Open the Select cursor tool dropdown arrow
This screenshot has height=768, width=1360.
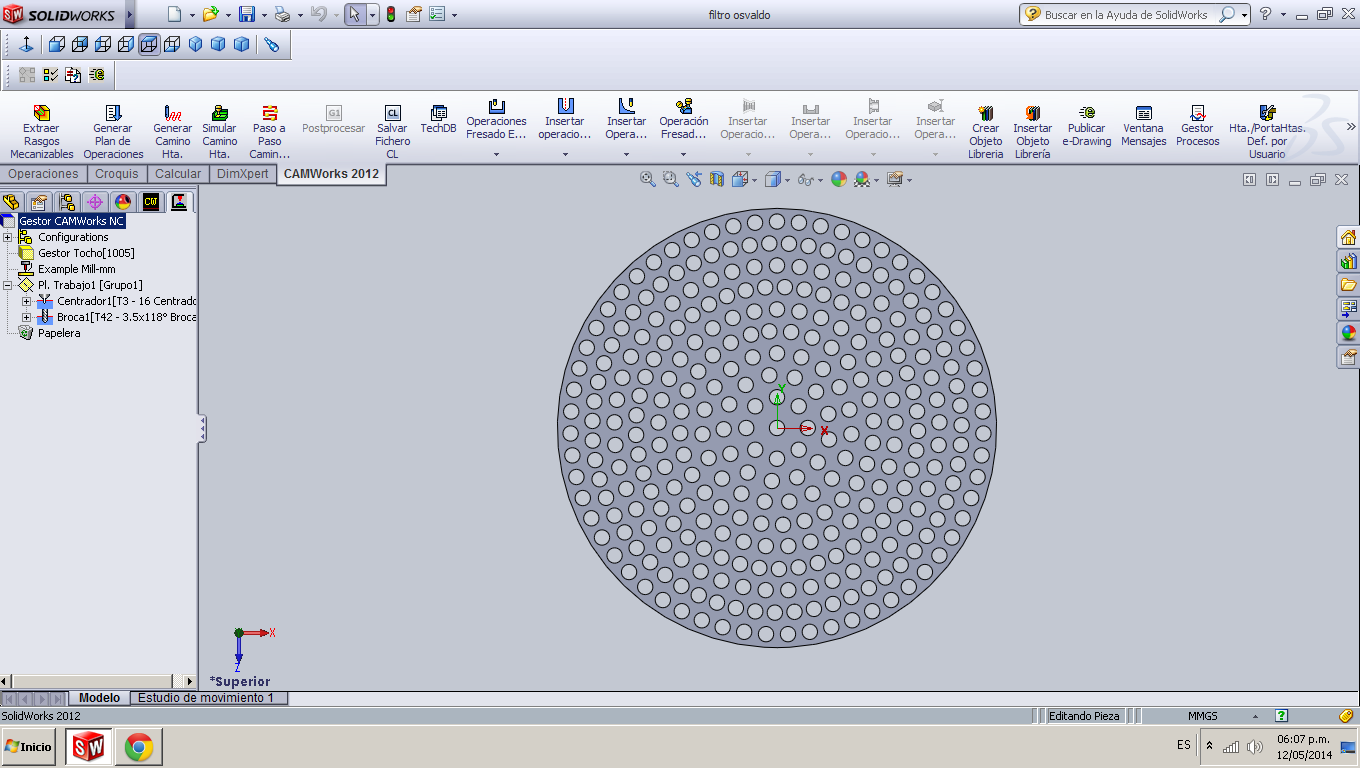pos(372,15)
